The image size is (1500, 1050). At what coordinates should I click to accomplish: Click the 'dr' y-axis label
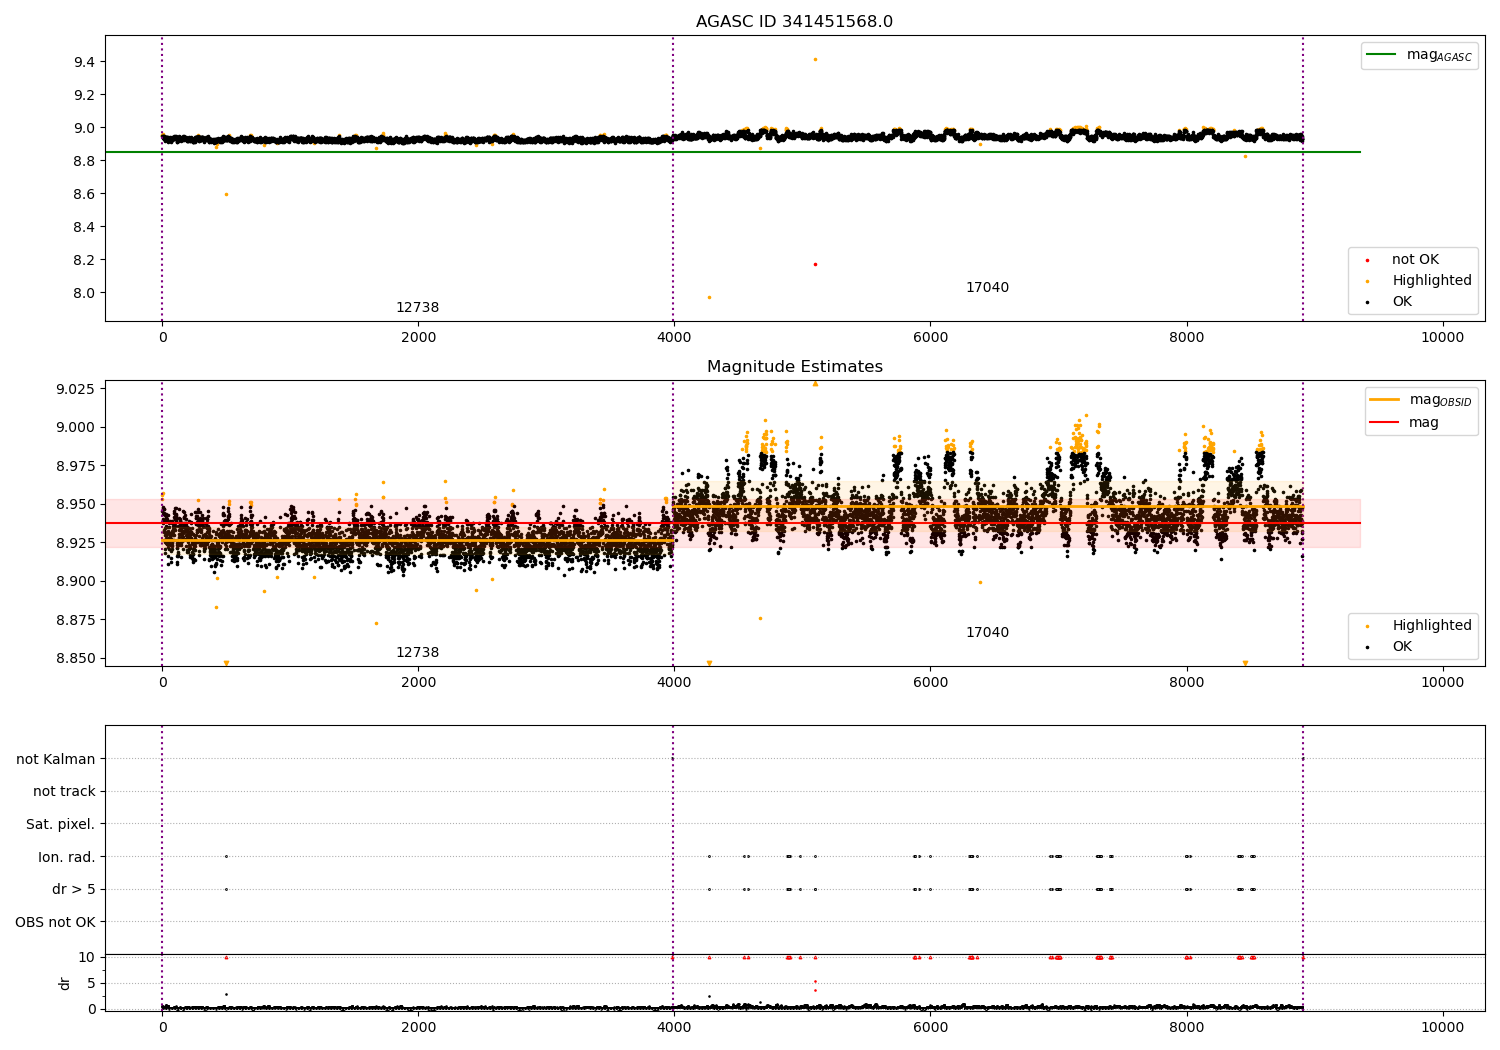[x=64, y=983]
